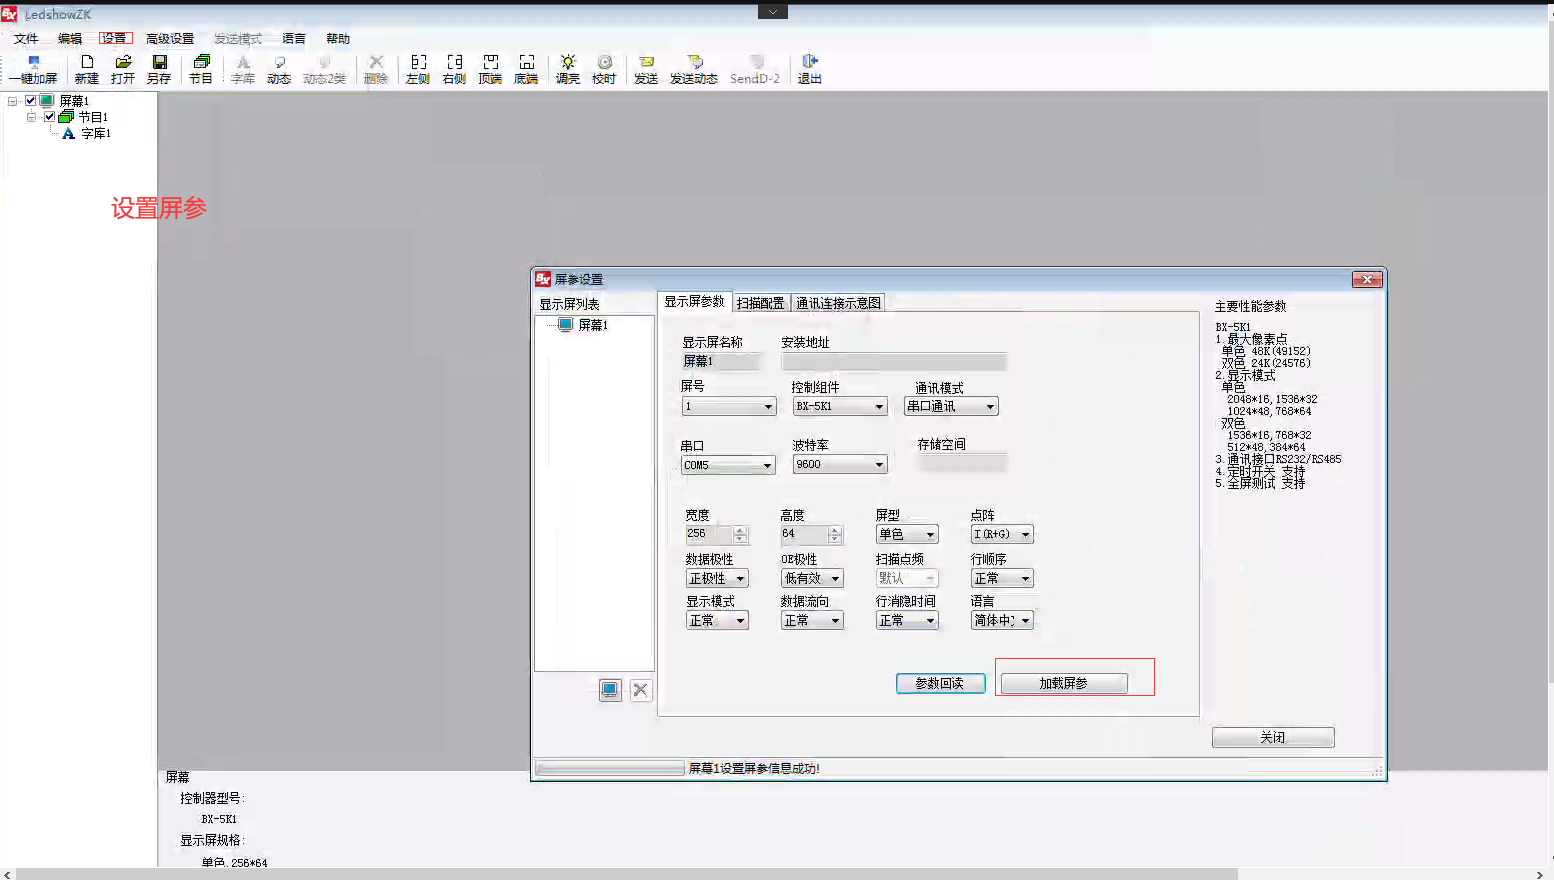Collapse the 节目1 tree node
Viewport: 1554px width, 880px height.
click(x=31, y=117)
